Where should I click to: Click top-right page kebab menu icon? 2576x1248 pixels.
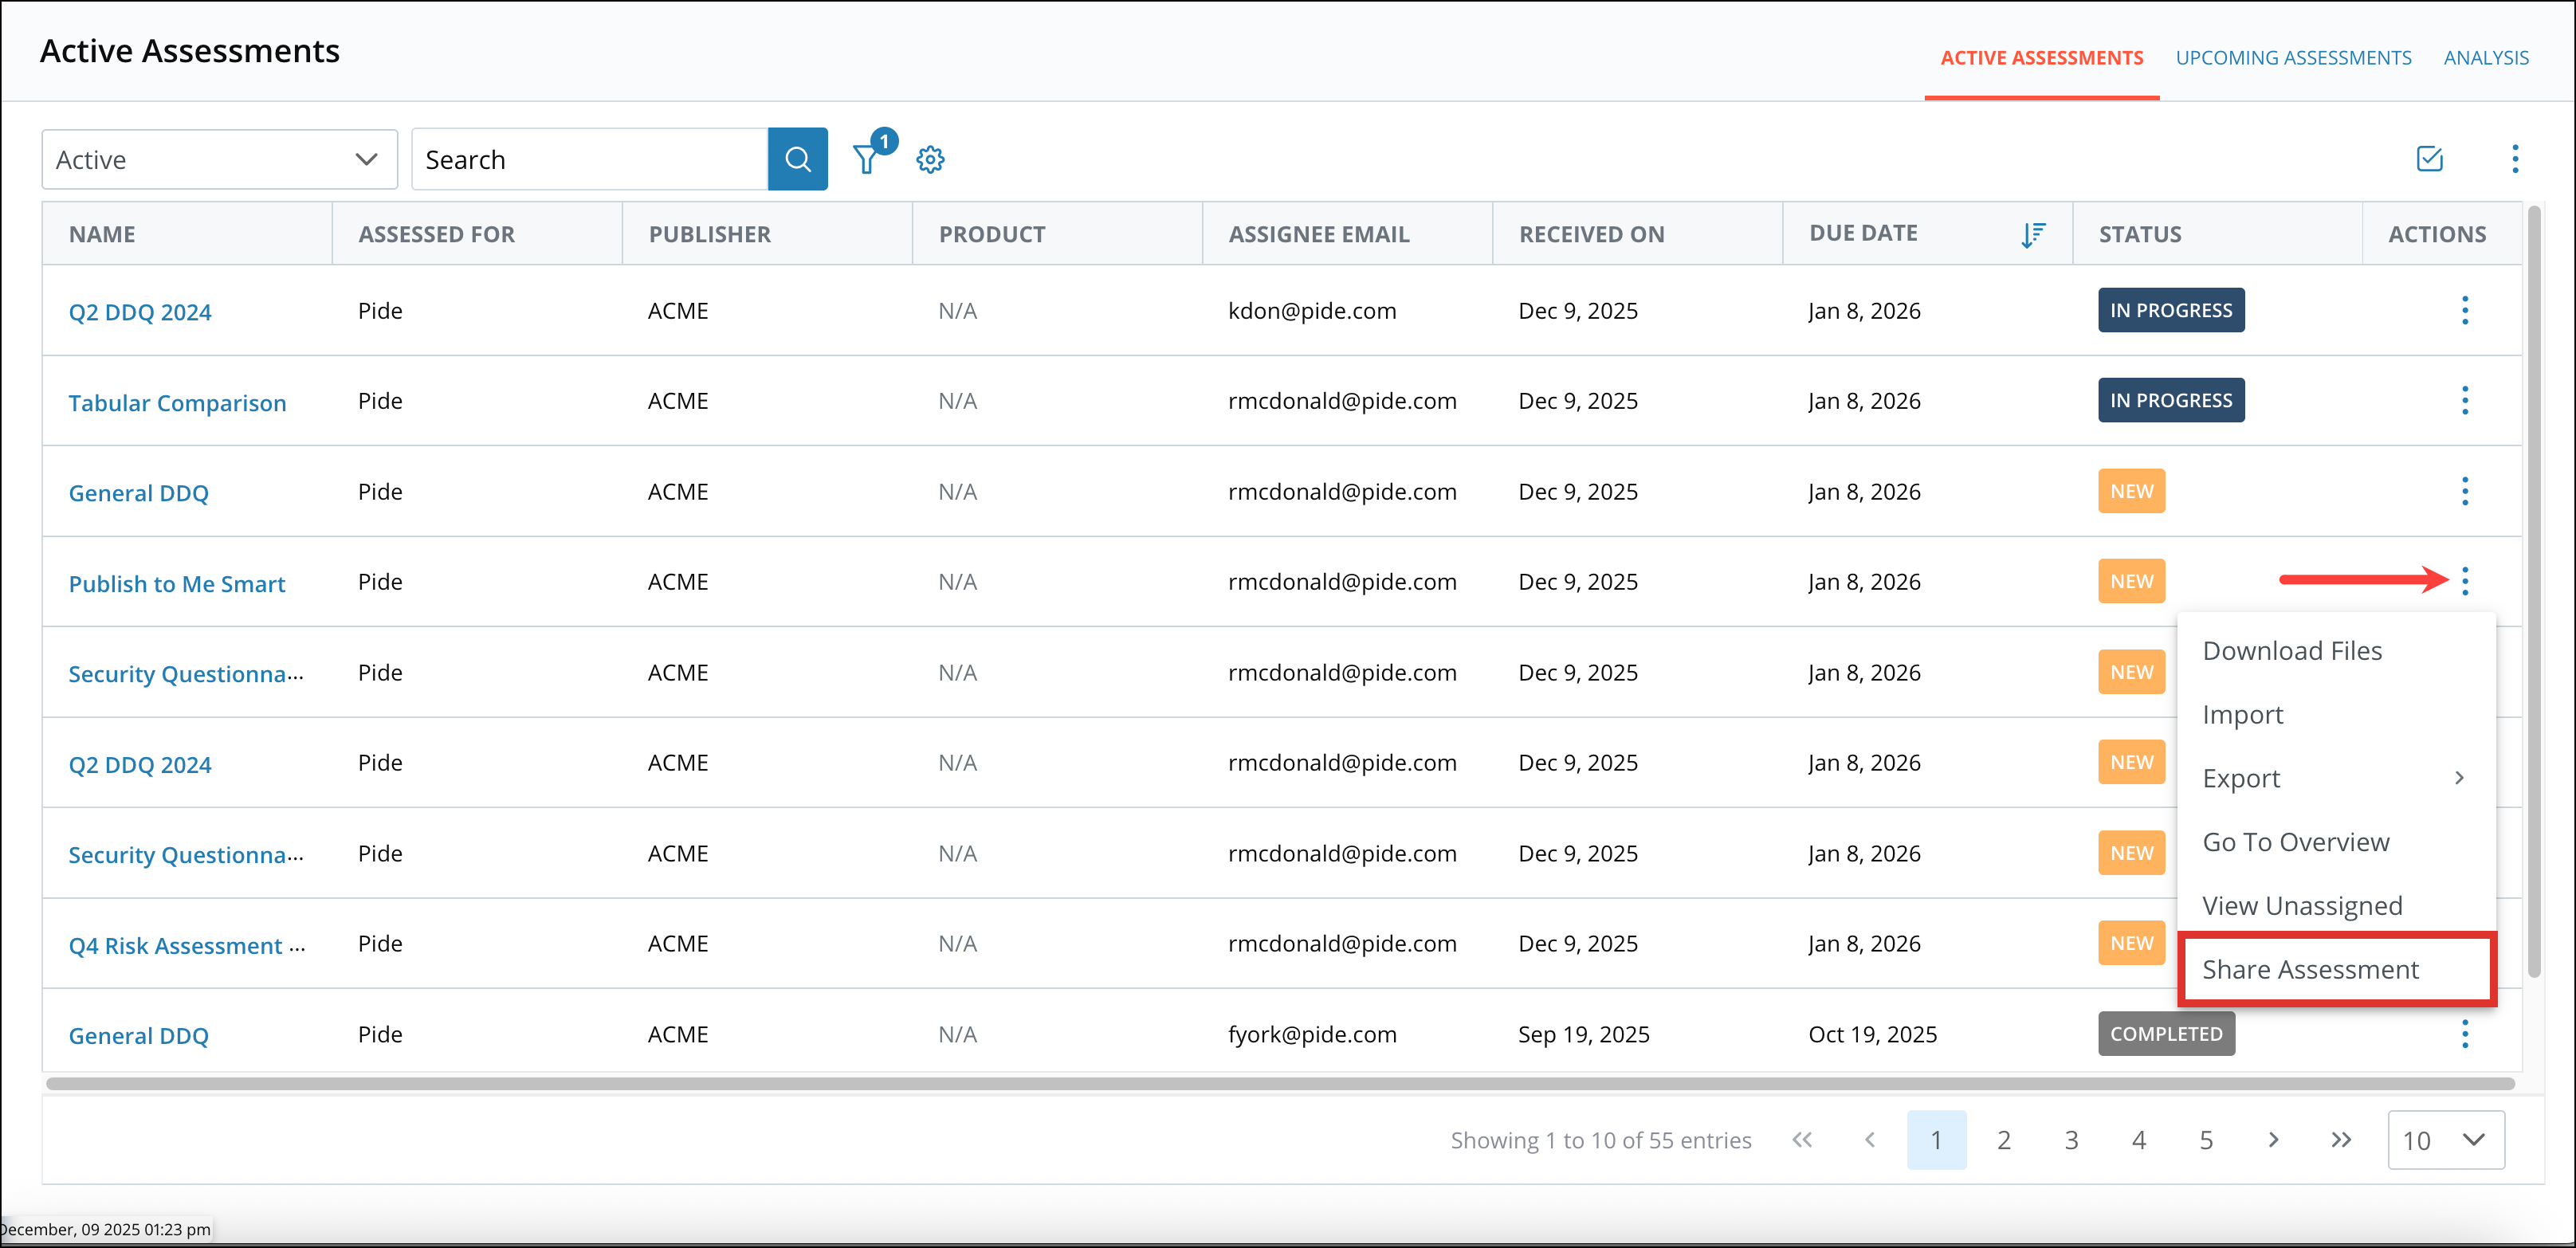[x=2515, y=159]
